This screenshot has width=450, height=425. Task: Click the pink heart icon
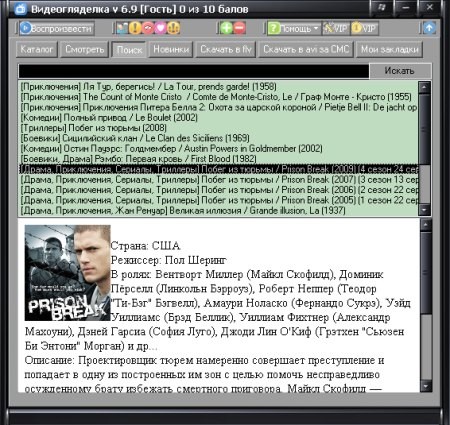click(160, 28)
